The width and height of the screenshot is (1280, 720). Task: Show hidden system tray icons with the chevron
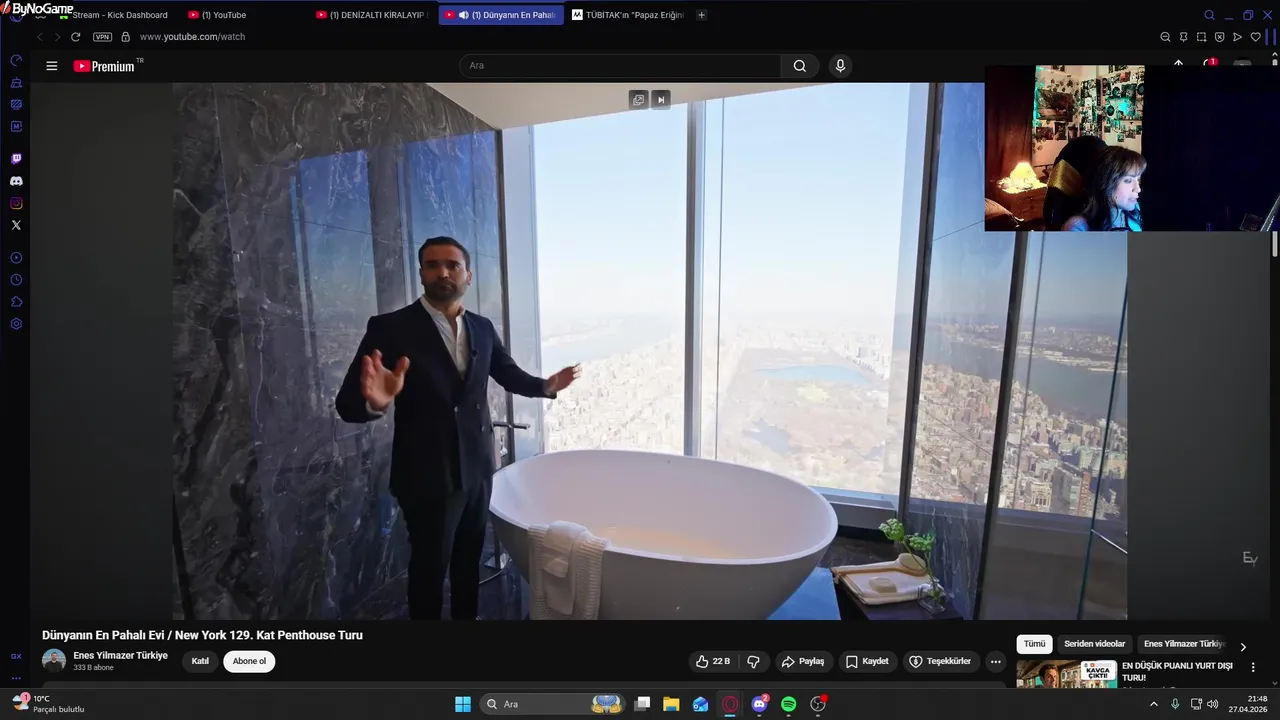coord(1153,704)
